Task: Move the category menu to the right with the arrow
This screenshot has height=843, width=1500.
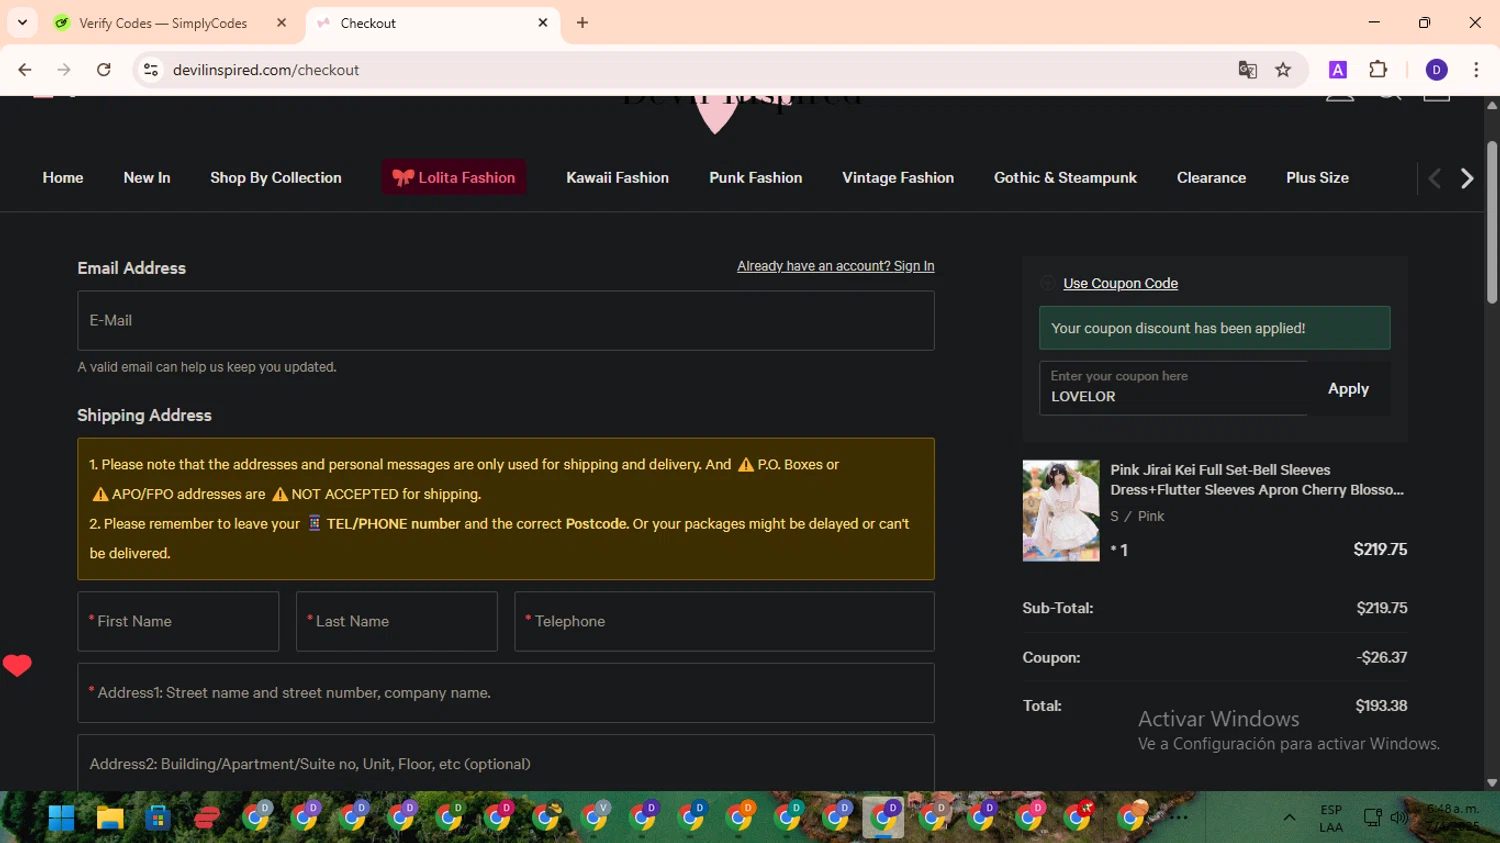Action: [x=1467, y=178]
